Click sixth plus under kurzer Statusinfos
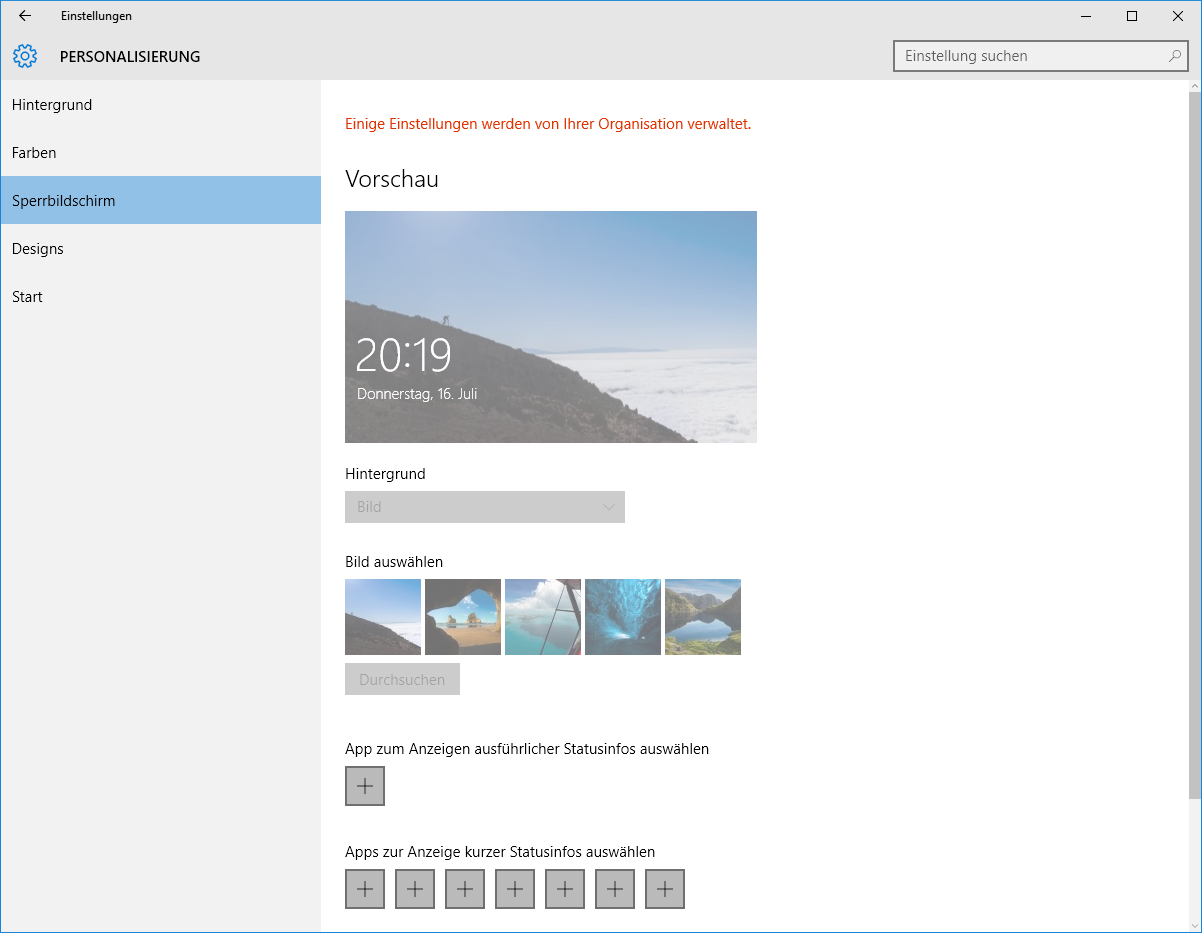The width and height of the screenshot is (1202, 933). pos(615,889)
